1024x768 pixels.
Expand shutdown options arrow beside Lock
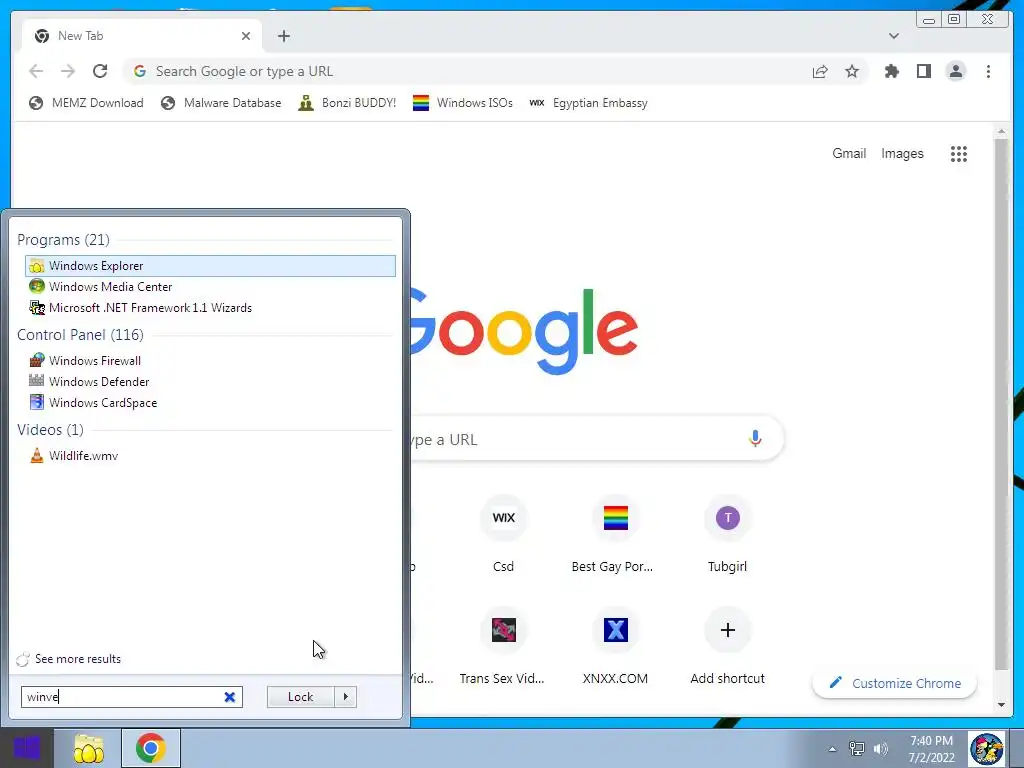(x=345, y=697)
